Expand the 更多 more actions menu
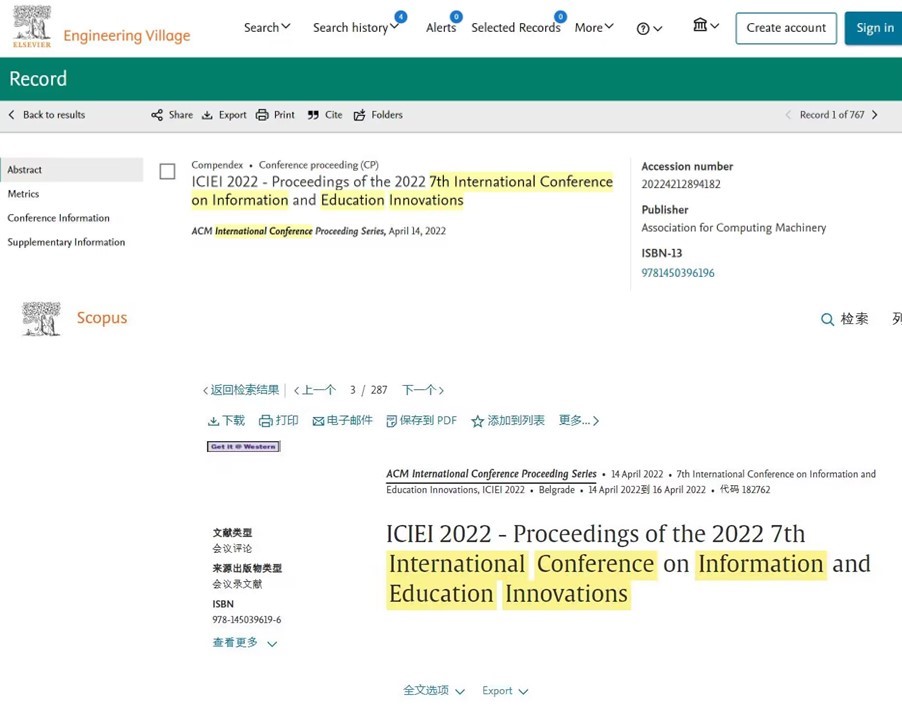The height and width of the screenshot is (717, 902). tap(579, 421)
